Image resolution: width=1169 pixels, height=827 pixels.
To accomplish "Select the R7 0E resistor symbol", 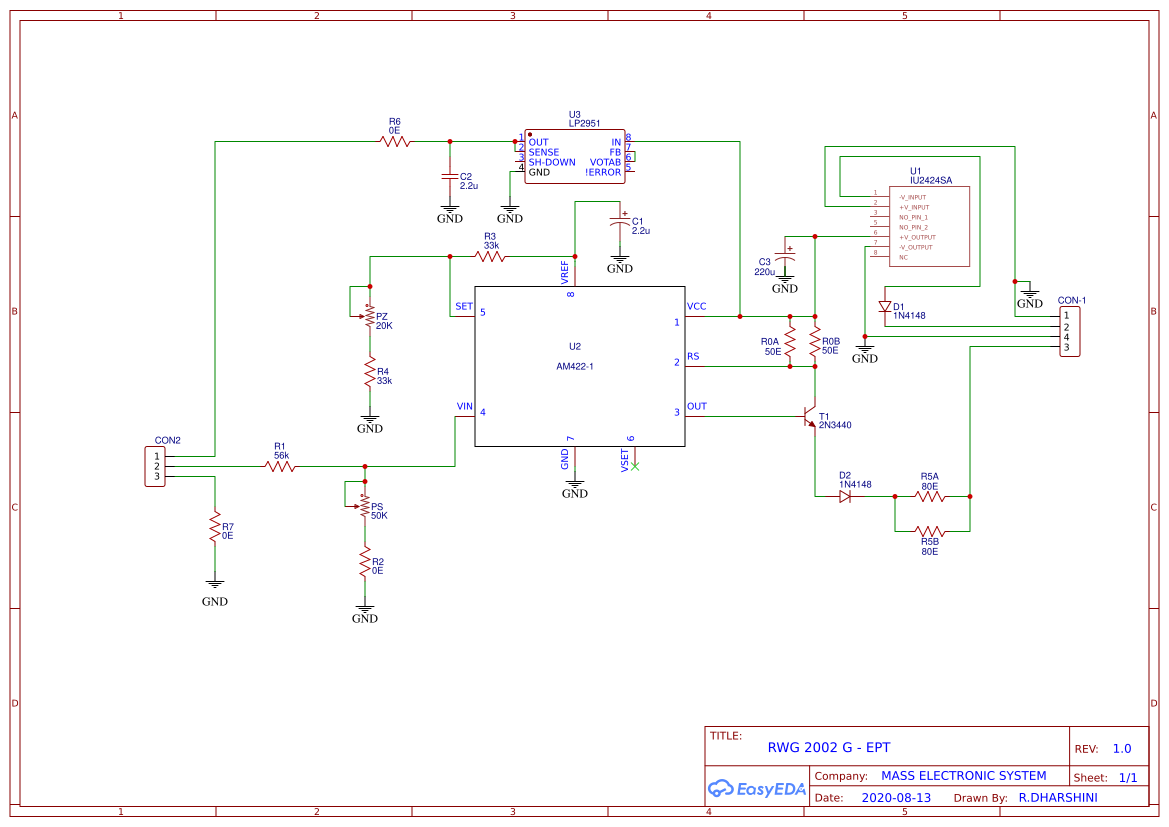I will (215, 526).
